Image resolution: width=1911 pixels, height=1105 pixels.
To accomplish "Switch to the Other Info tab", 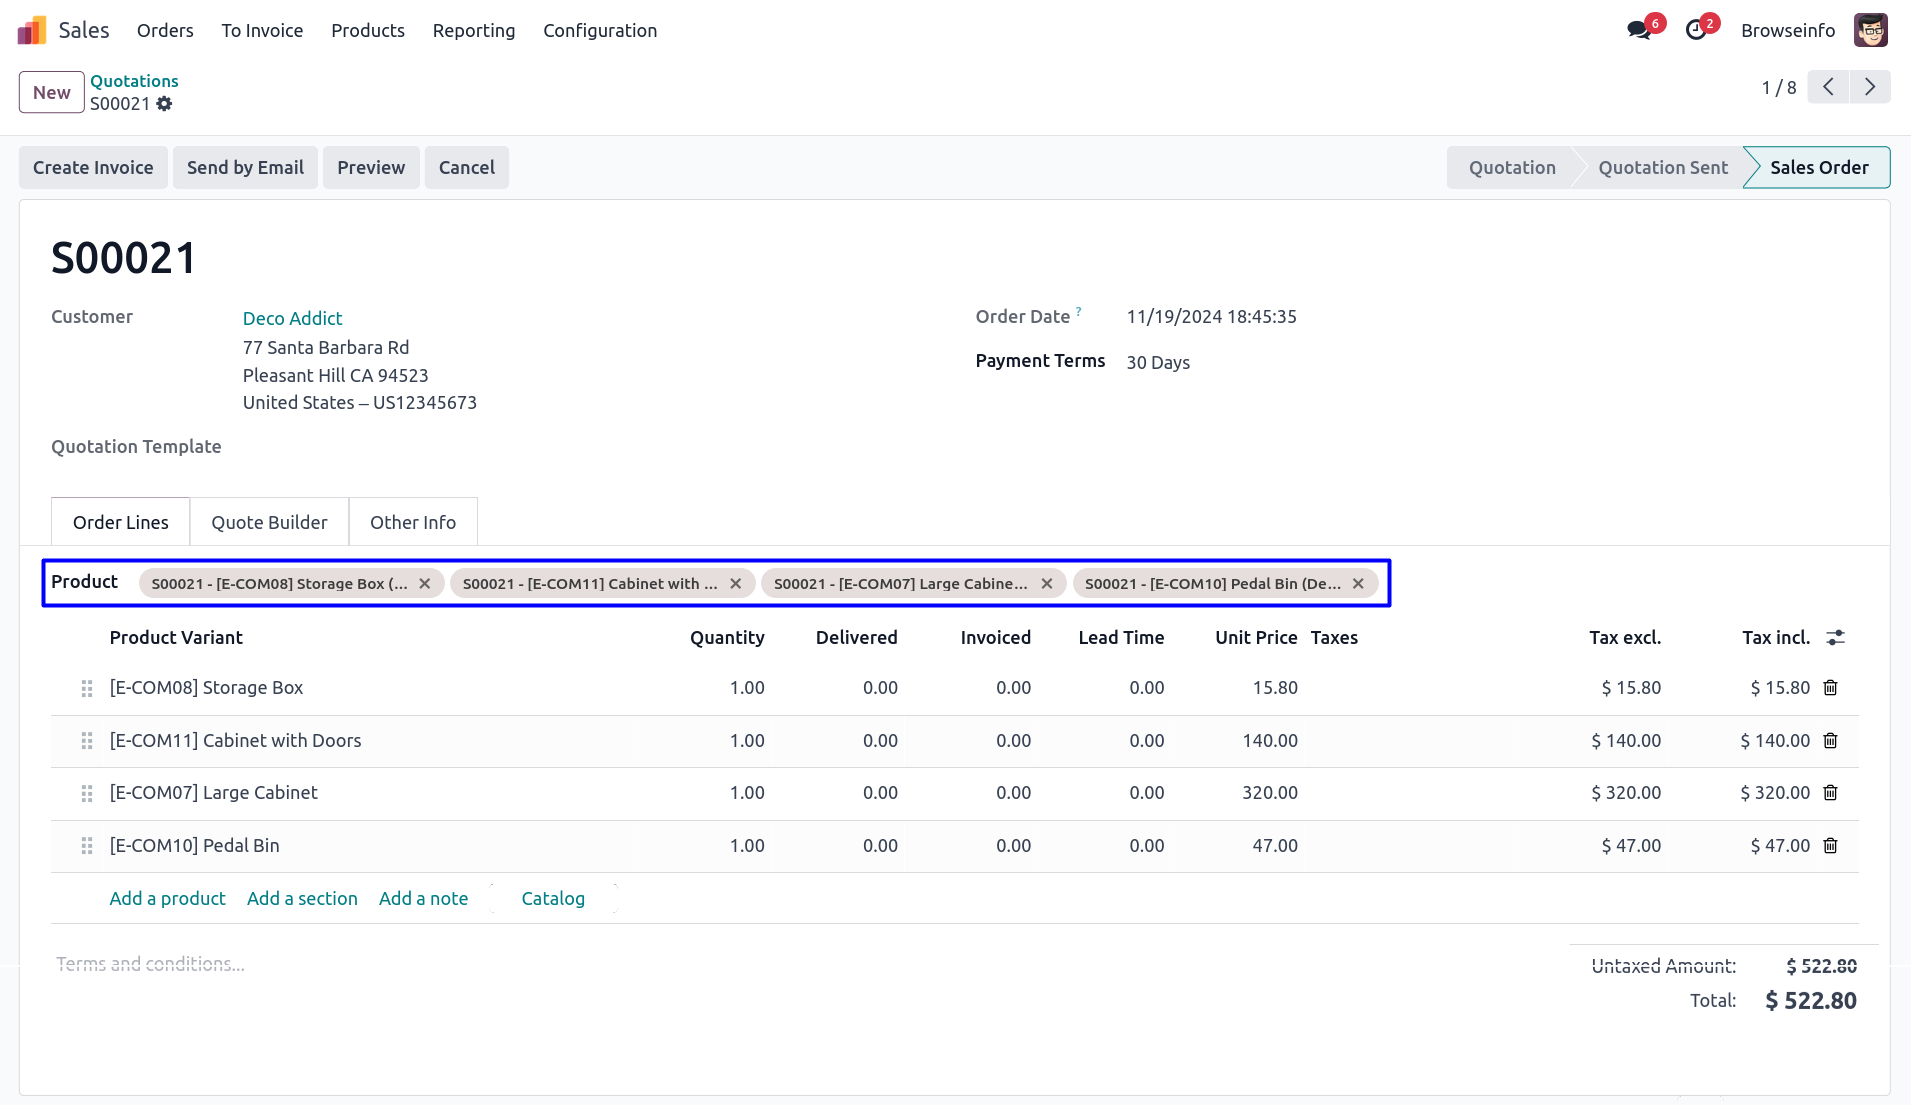I will pos(412,523).
